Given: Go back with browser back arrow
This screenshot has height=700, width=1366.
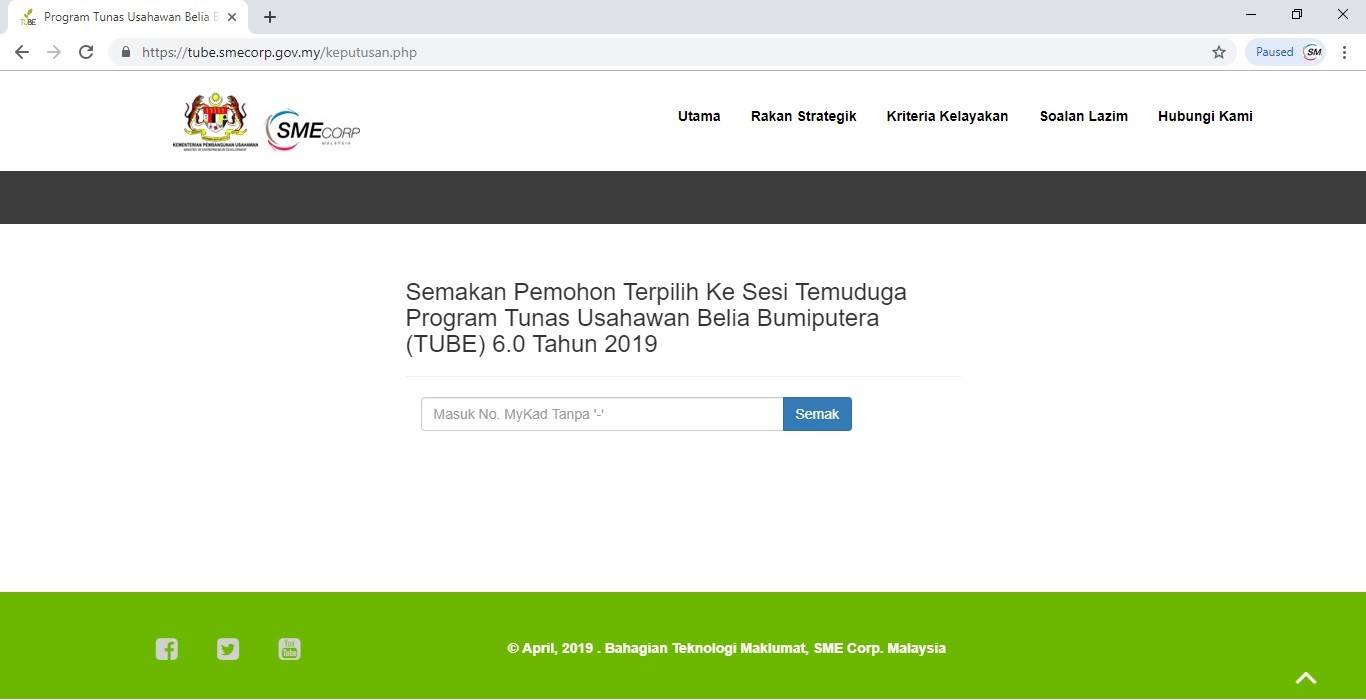Looking at the screenshot, I should [22, 52].
